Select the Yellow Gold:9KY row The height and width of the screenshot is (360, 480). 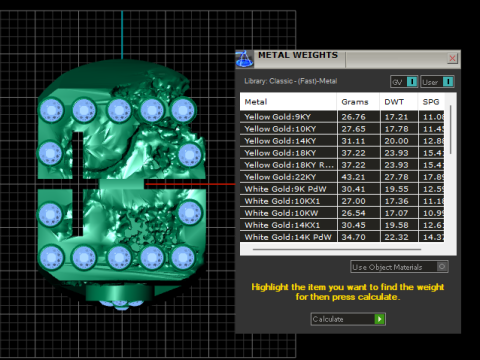(x=342, y=117)
